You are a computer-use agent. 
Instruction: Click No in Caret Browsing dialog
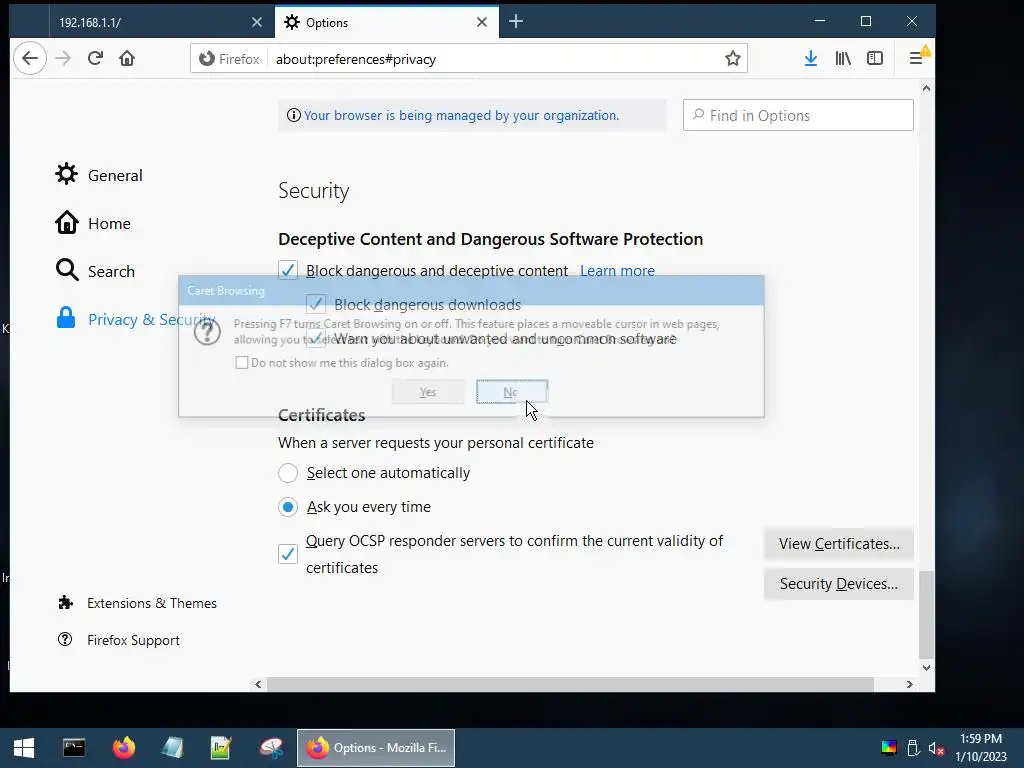pos(511,392)
